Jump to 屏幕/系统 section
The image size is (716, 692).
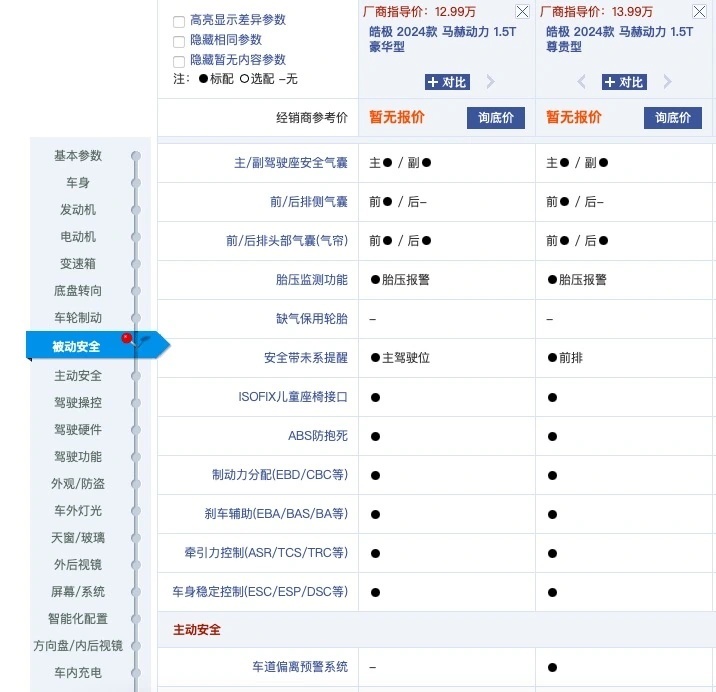click(x=78, y=592)
